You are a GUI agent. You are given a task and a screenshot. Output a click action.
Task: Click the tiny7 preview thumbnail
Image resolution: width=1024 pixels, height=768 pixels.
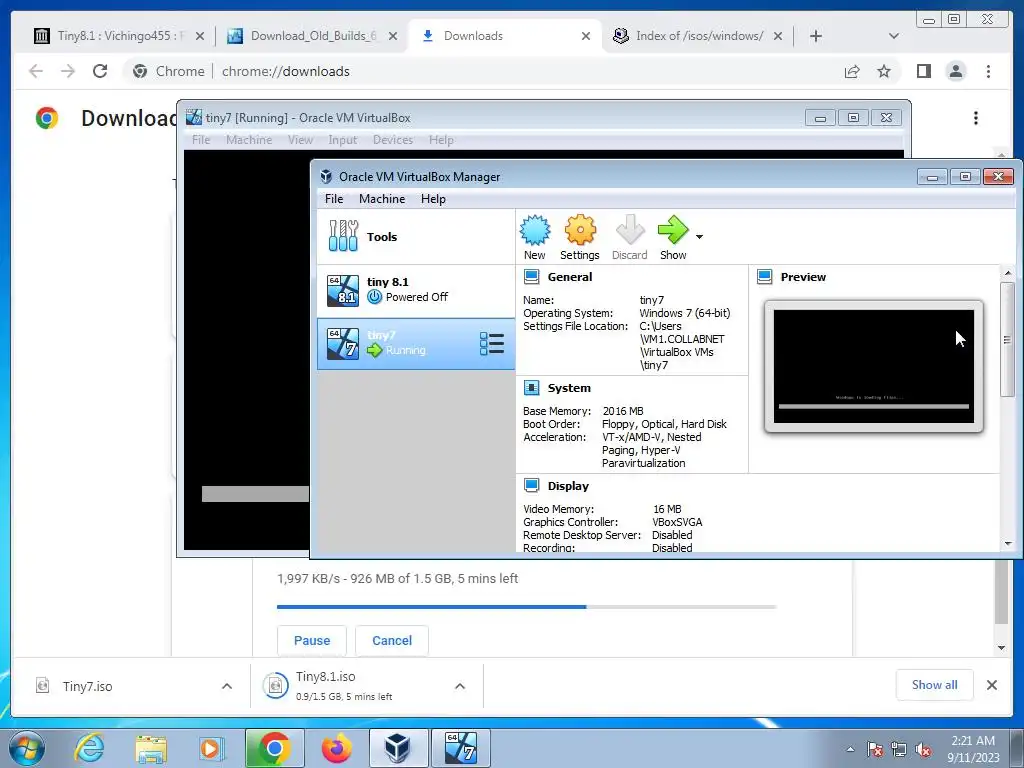point(874,366)
